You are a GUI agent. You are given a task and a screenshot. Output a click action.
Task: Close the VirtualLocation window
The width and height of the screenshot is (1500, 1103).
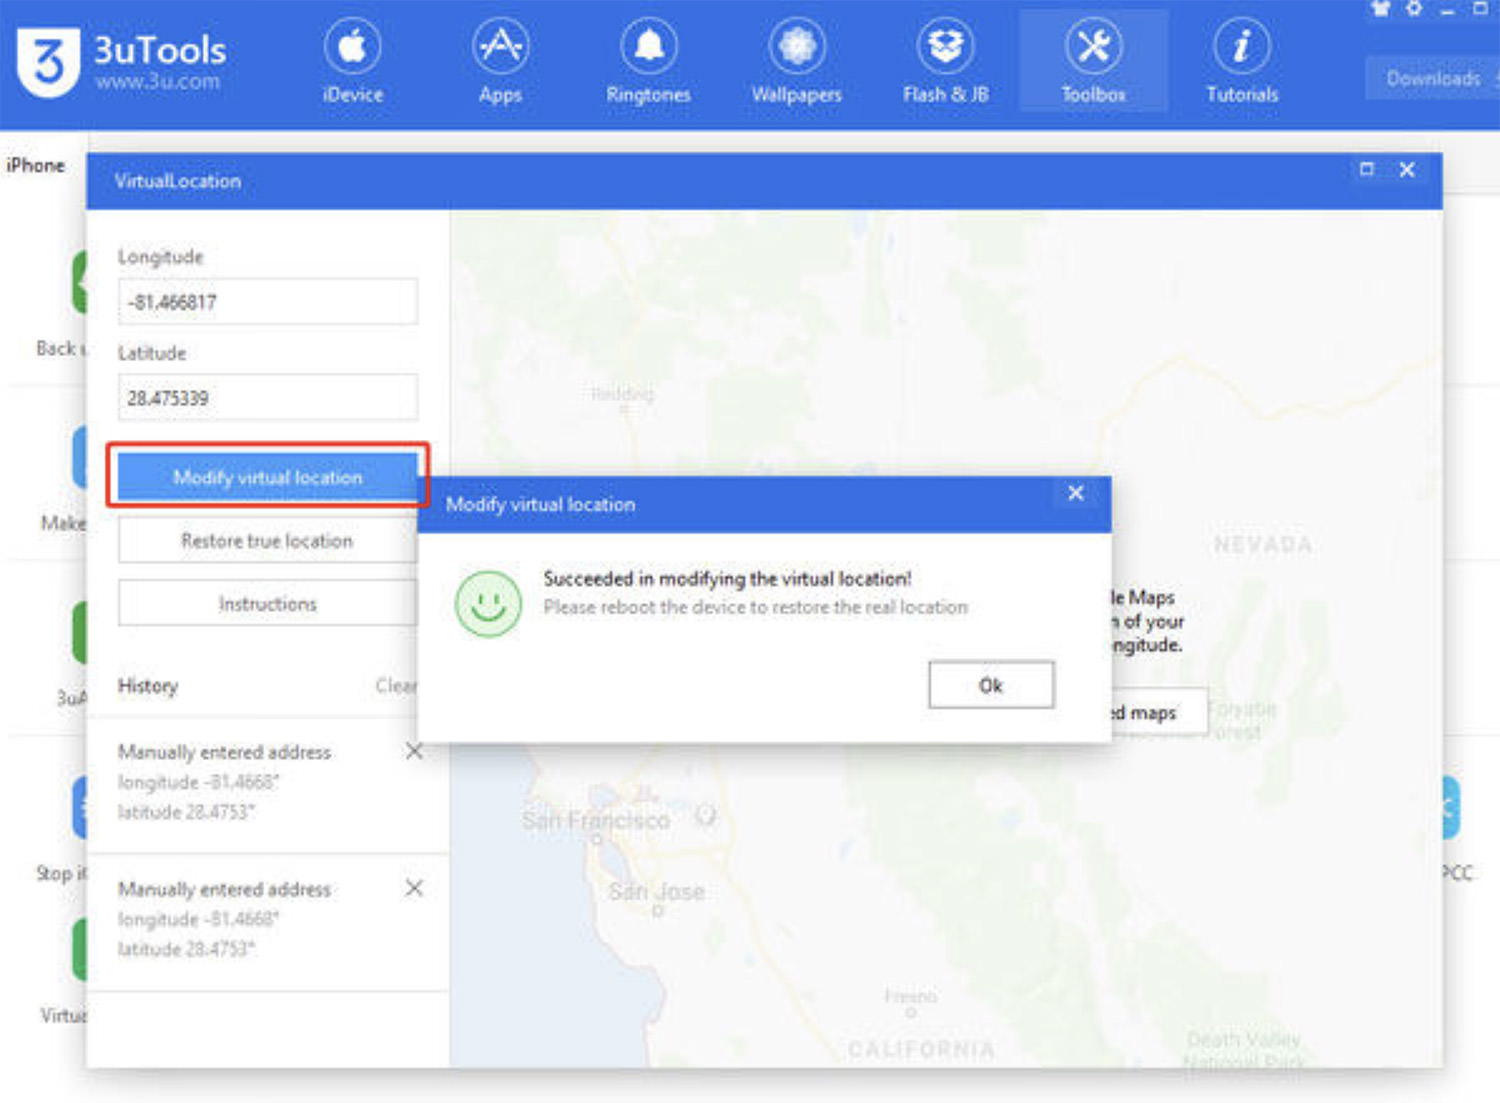coord(1407,169)
